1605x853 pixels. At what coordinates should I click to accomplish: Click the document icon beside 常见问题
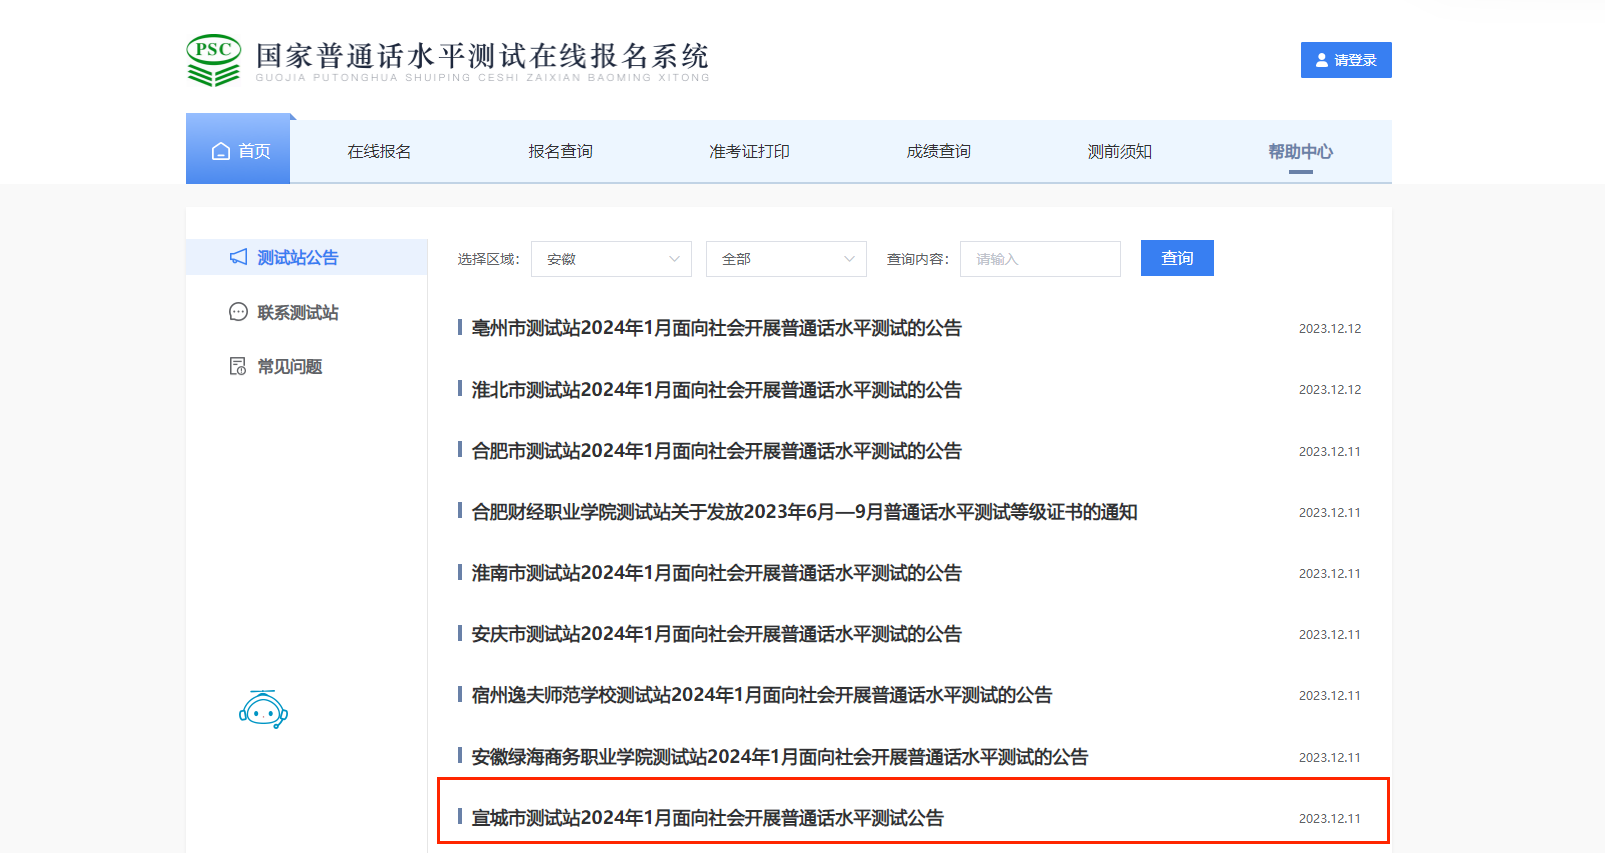point(238,366)
